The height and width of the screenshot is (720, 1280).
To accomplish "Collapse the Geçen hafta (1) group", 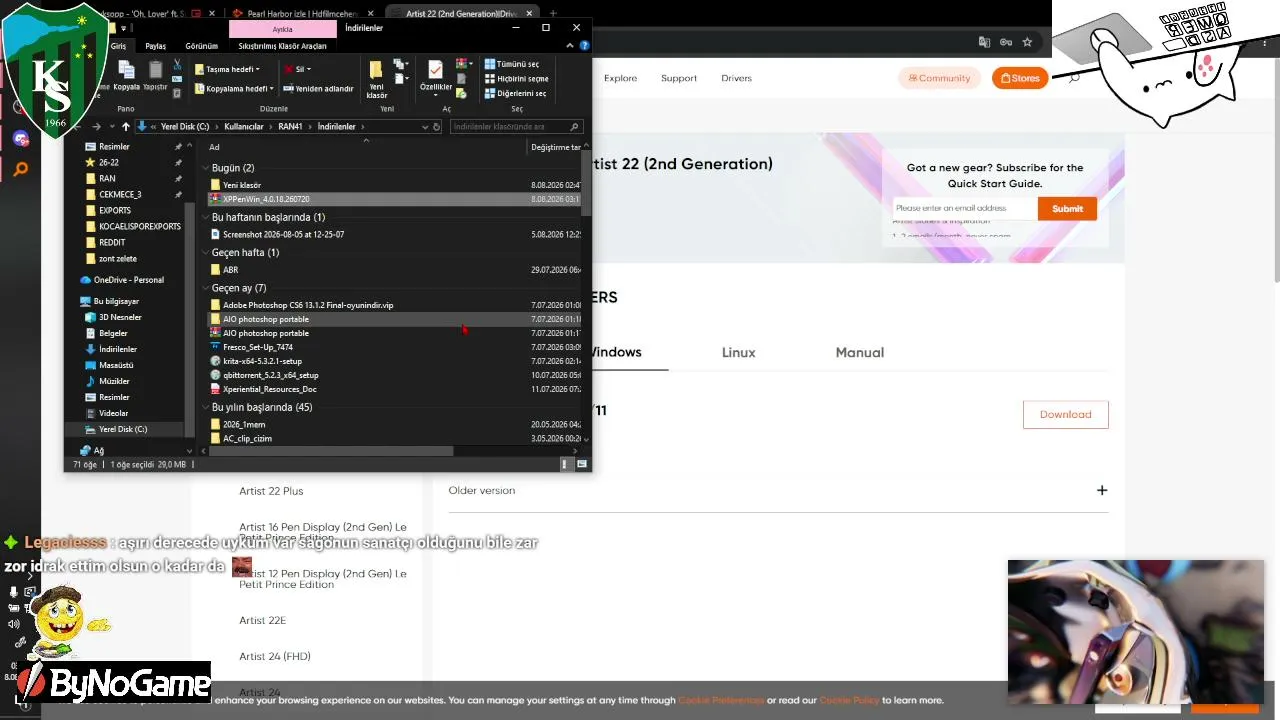I will [205, 253].
